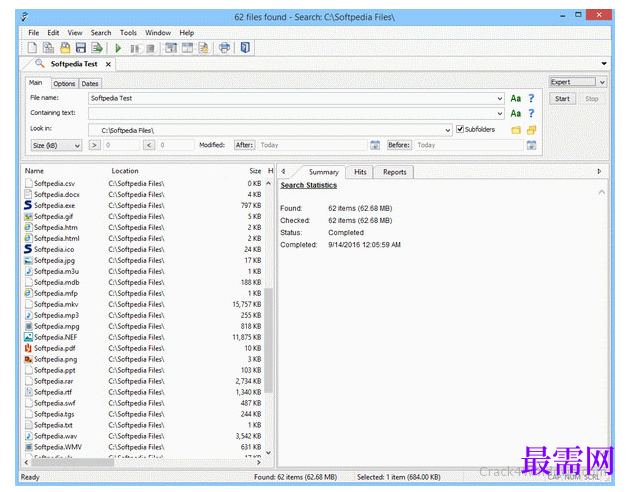
Task: Click Containing text question mark help
Action: point(531,114)
